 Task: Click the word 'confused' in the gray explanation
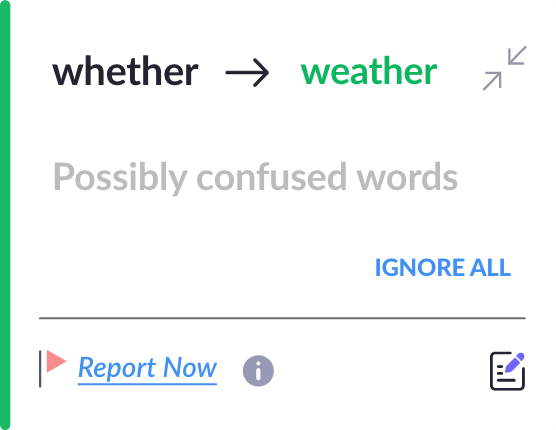[x=271, y=177]
